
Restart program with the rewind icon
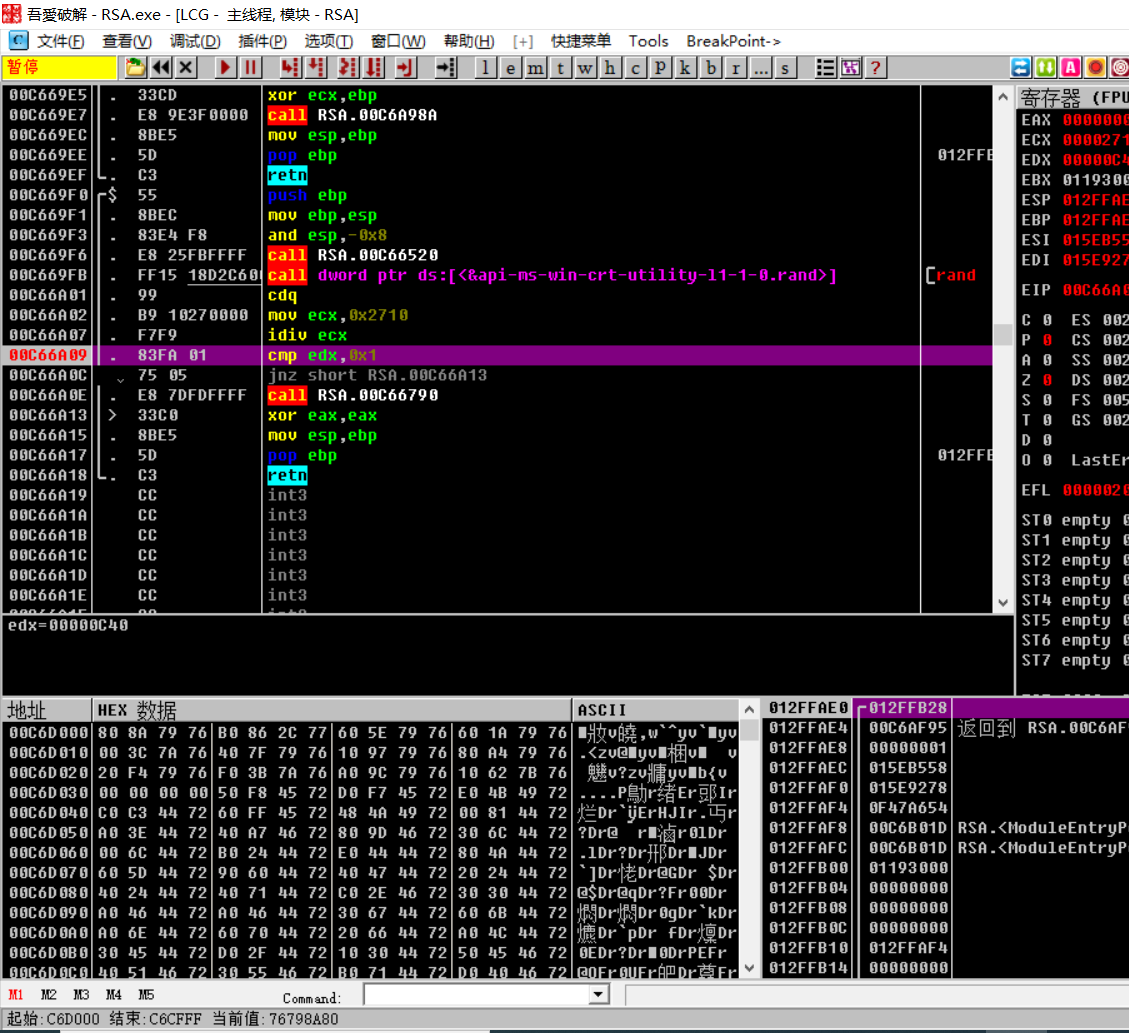(x=161, y=68)
